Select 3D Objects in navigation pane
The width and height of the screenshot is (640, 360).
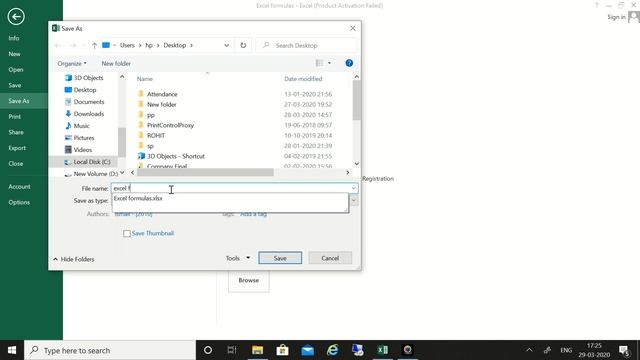coord(84,78)
